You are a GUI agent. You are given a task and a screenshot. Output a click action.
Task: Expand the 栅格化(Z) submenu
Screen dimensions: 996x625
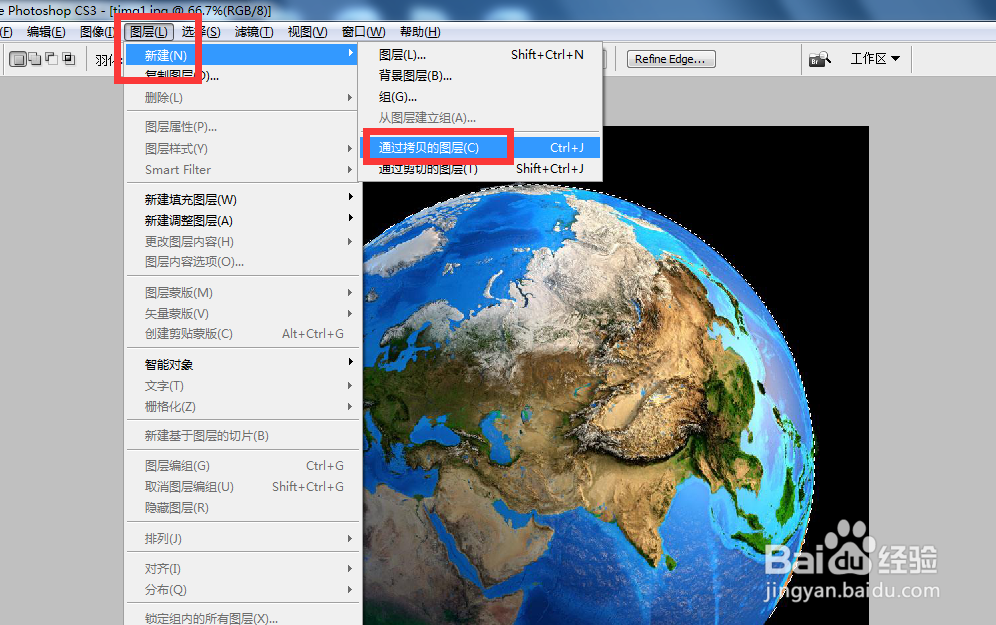[242, 407]
